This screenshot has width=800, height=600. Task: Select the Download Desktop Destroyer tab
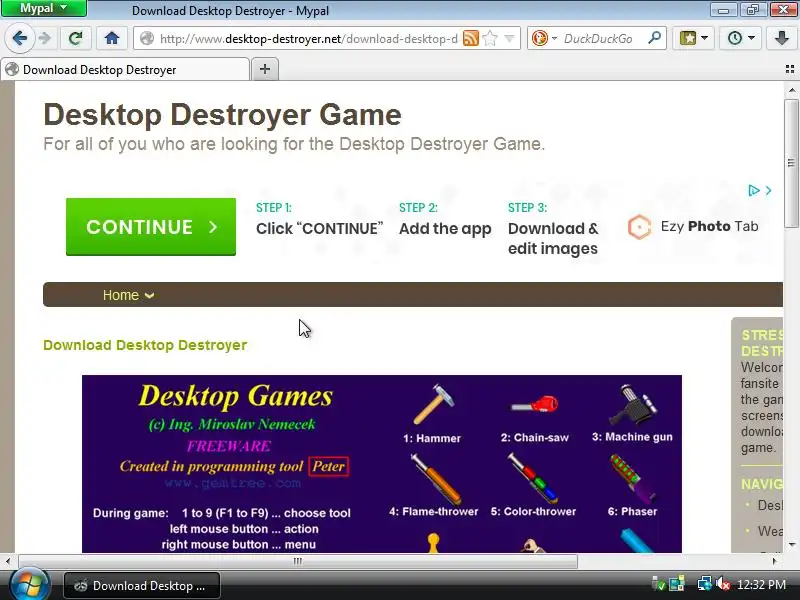[x=125, y=70]
